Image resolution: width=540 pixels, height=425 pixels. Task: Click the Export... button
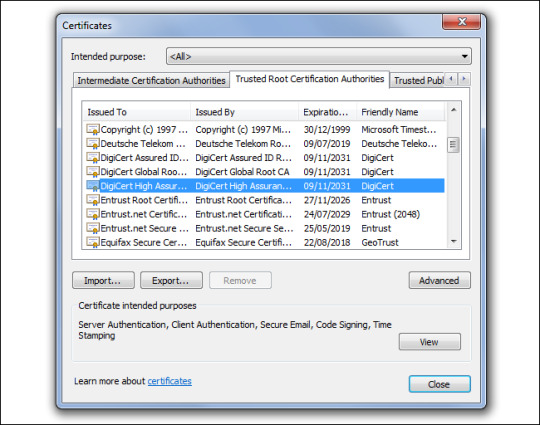point(171,280)
